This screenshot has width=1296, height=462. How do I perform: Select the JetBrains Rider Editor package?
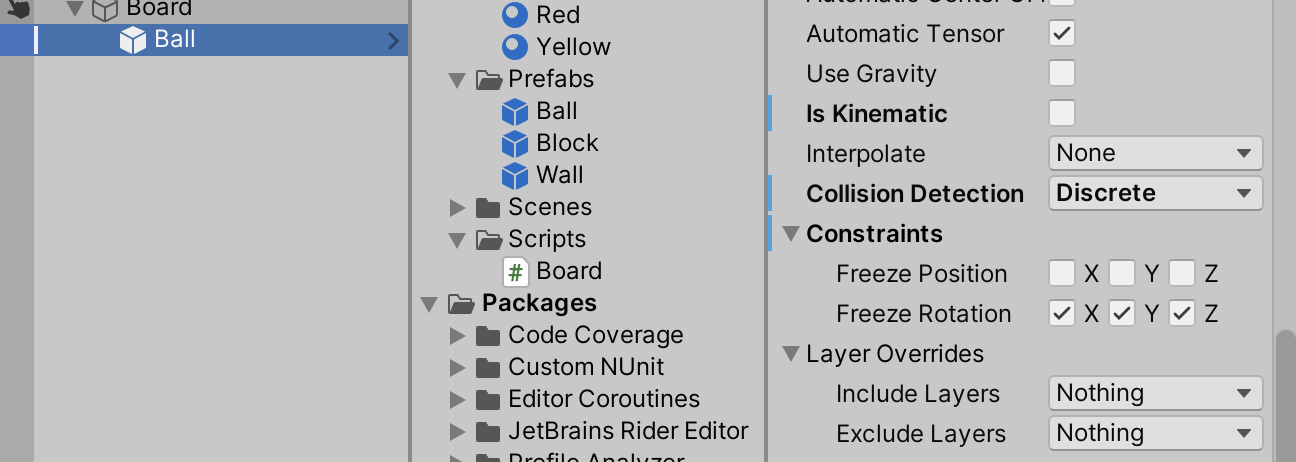[x=628, y=431]
